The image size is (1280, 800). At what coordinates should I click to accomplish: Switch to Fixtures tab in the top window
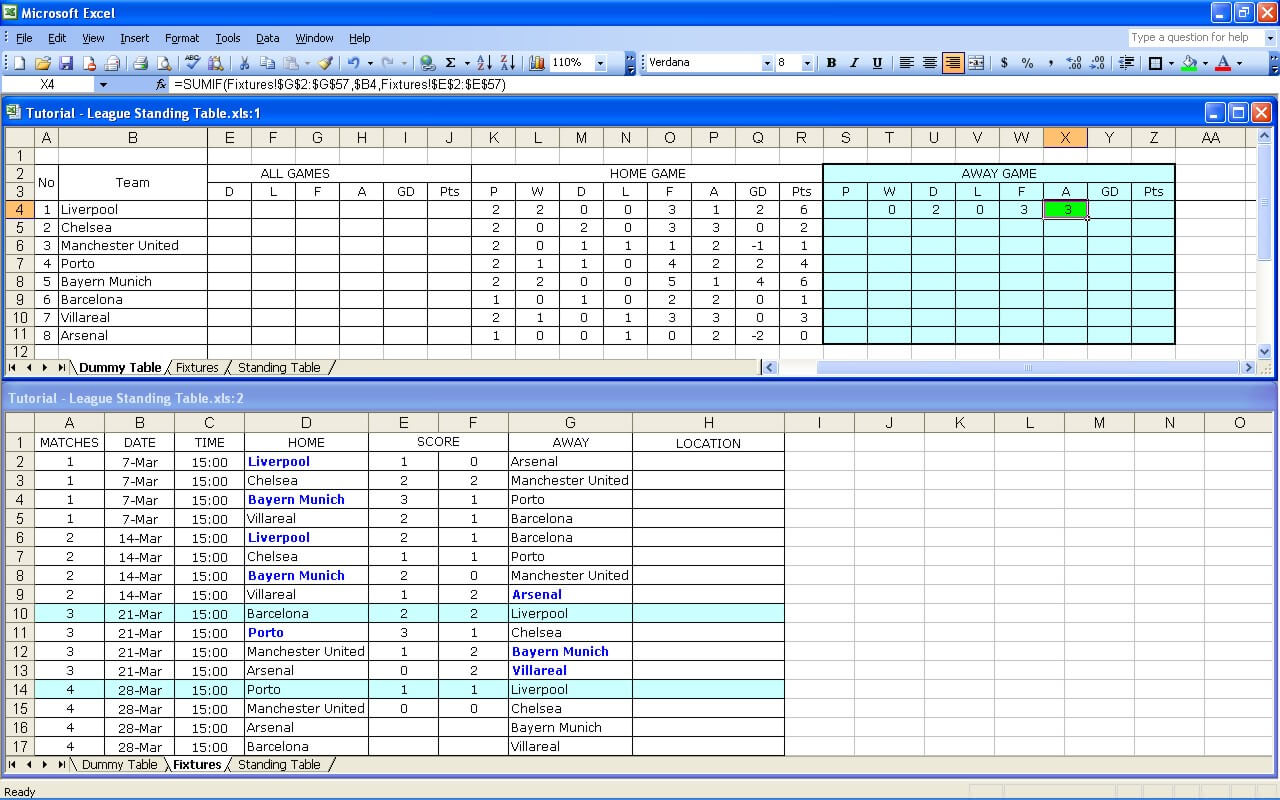coord(197,368)
